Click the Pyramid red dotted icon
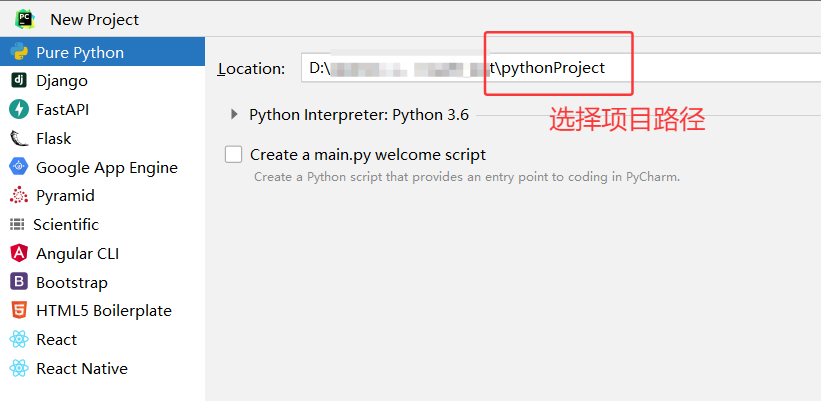Screen dimensions: 821x401 coord(19,195)
